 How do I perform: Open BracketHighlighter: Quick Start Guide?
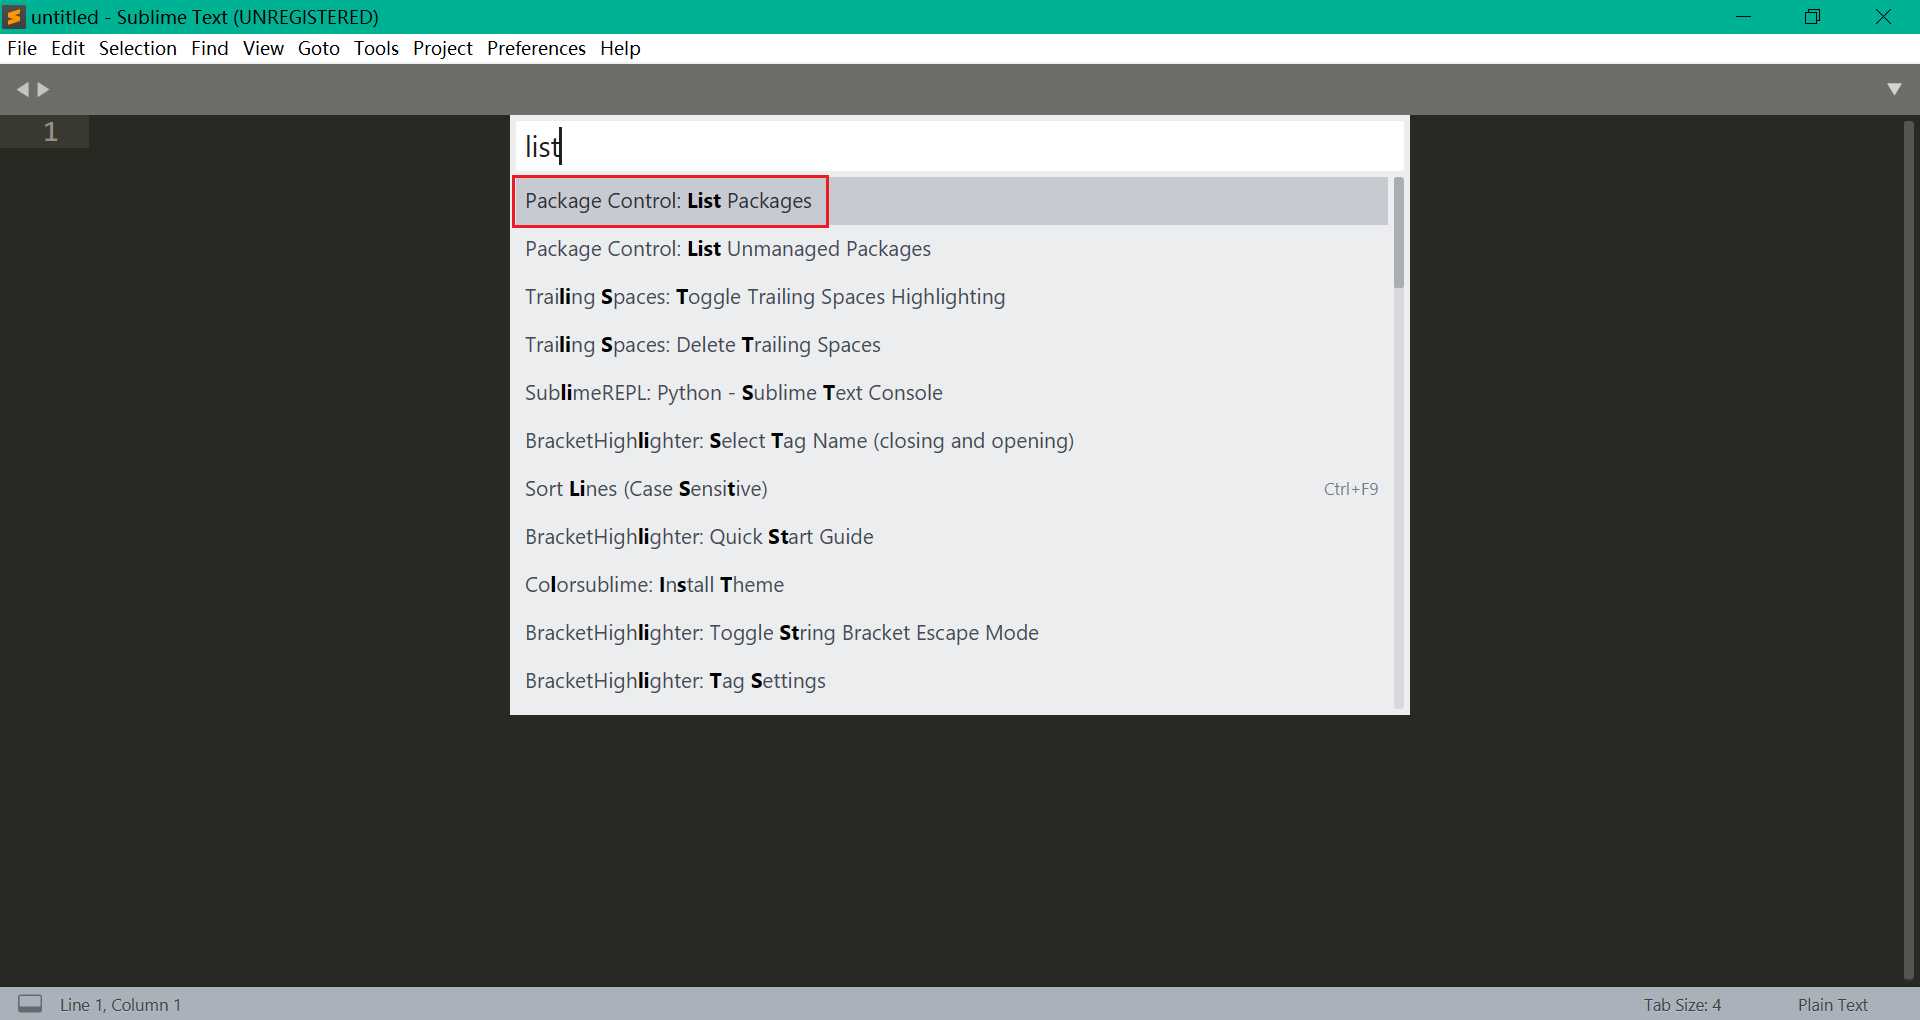(x=951, y=537)
